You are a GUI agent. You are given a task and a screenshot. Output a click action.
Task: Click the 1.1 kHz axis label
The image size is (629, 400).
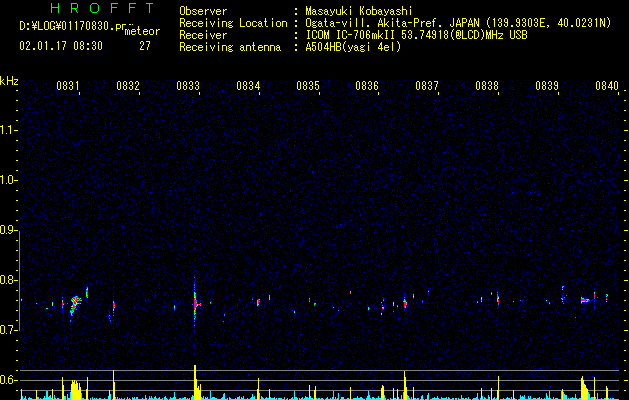click(9, 130)
